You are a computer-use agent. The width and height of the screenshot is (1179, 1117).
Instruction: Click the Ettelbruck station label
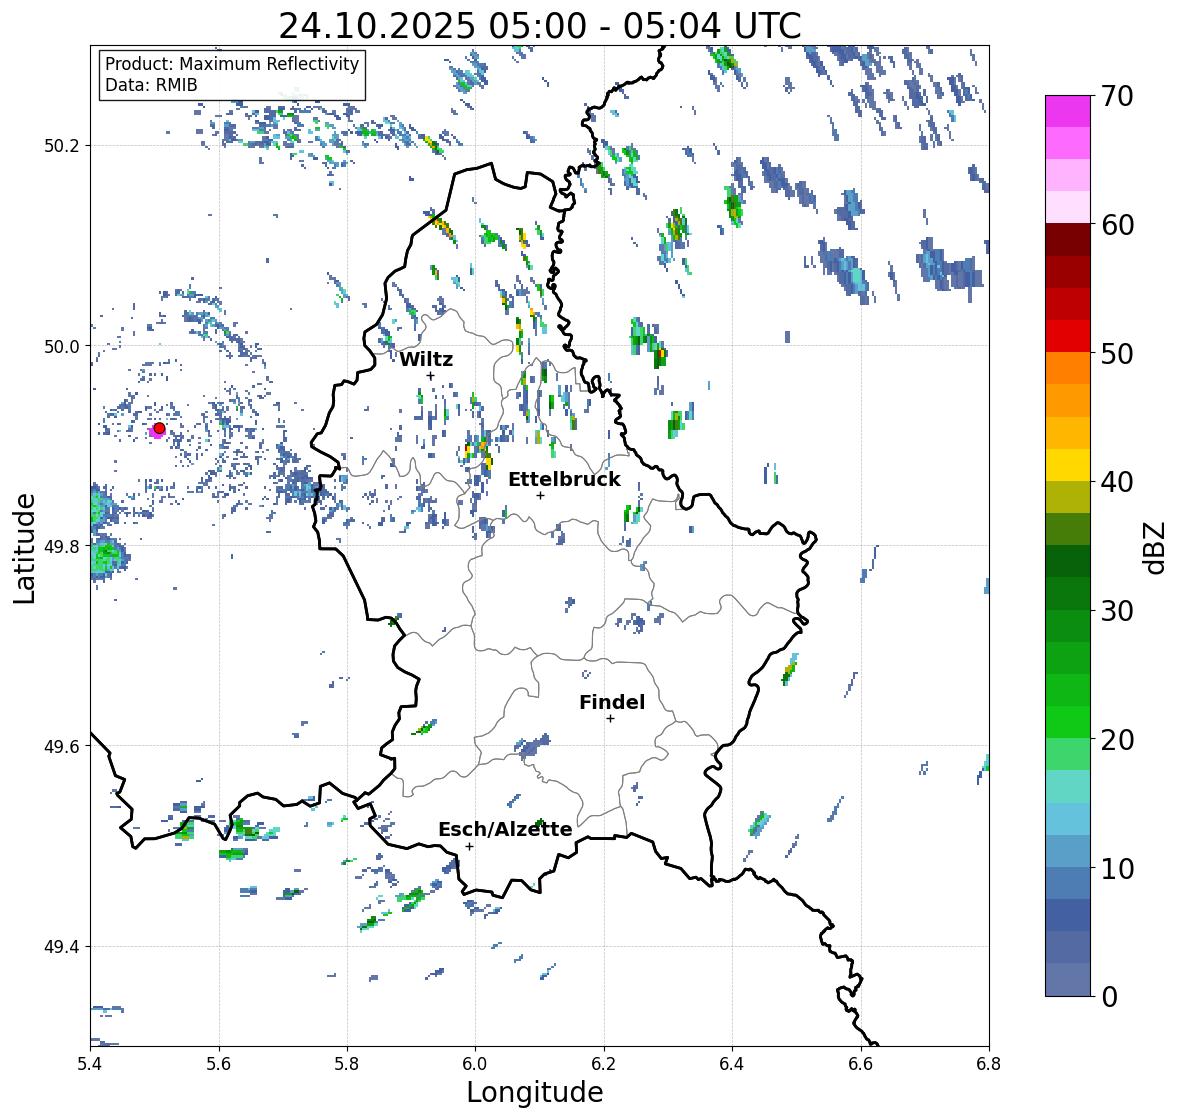tap(564, 480)
